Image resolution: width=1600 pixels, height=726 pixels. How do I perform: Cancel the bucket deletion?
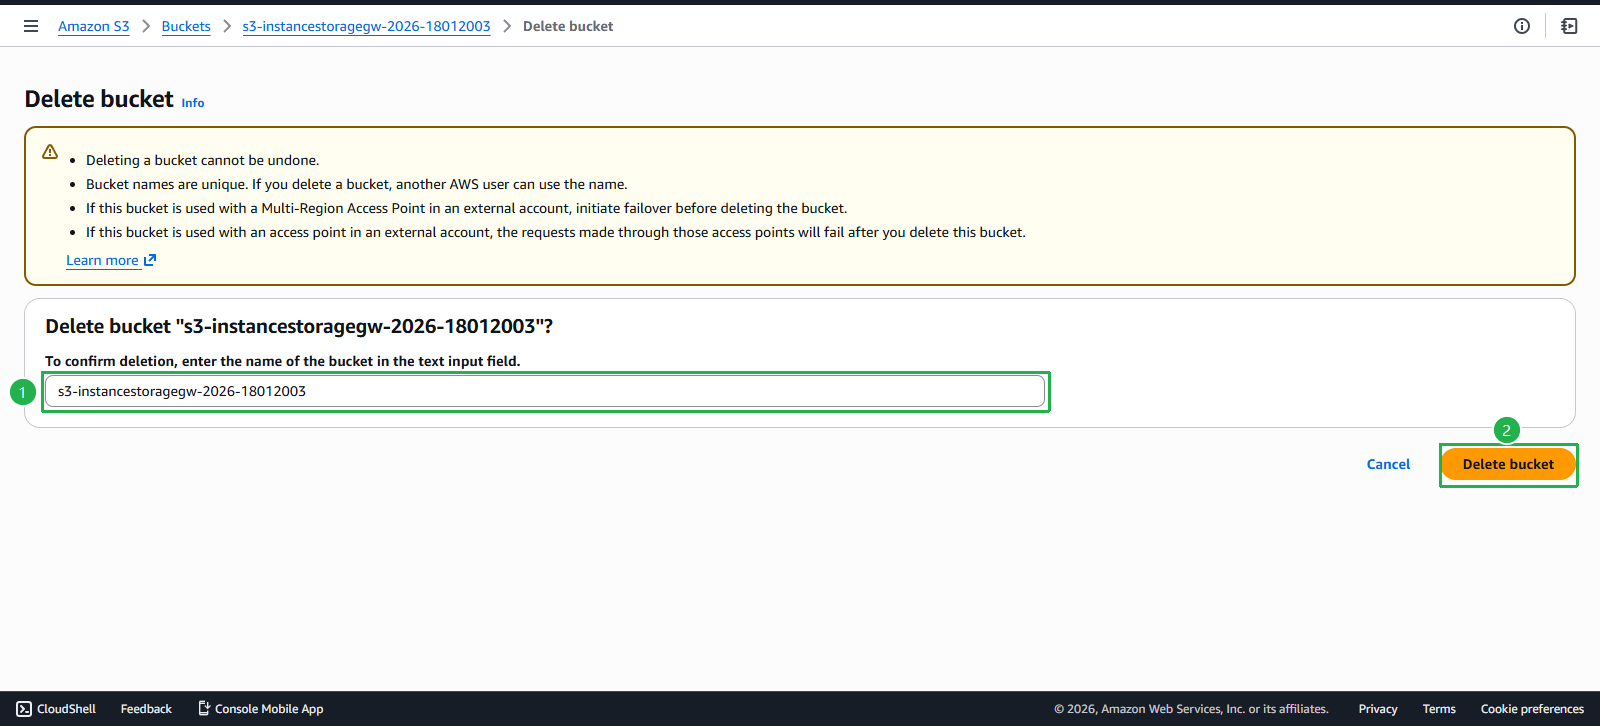(x=1388, y=464)
